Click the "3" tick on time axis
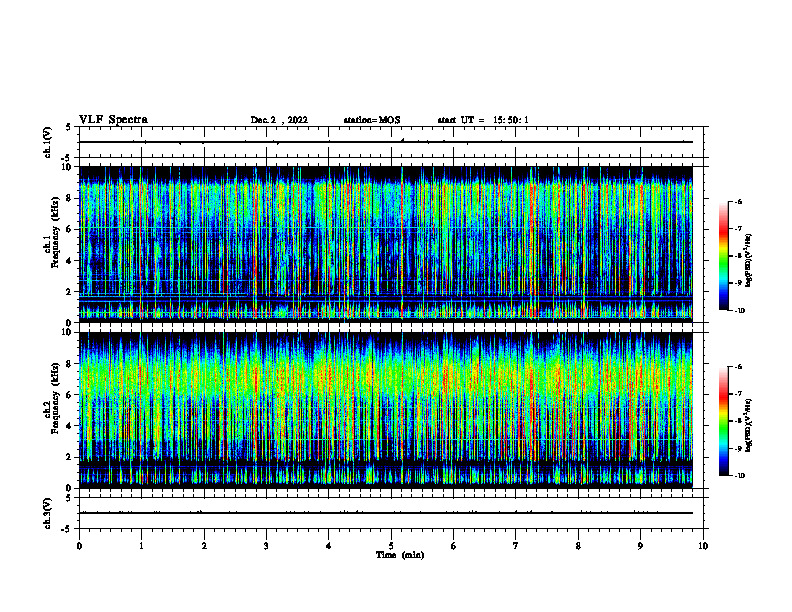The height and width of the screenshot is (612, 792). pyautogui.click(x=266, y=546)
